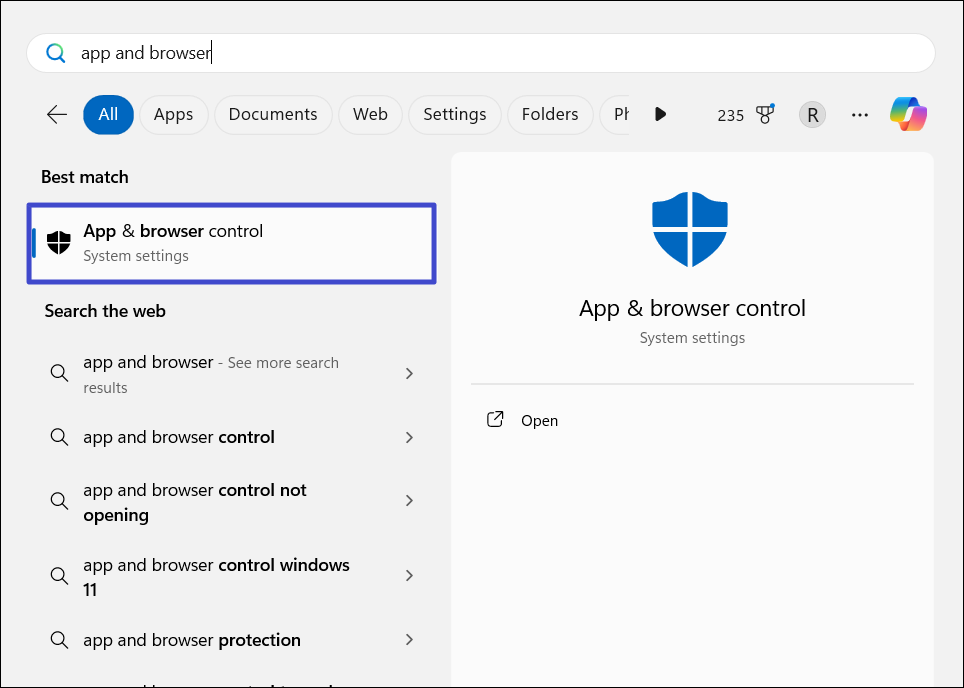Expand chevron for 'app and browser protection'
The width and height of the screenshot is (964, 688).
click(x=409, y=639)
